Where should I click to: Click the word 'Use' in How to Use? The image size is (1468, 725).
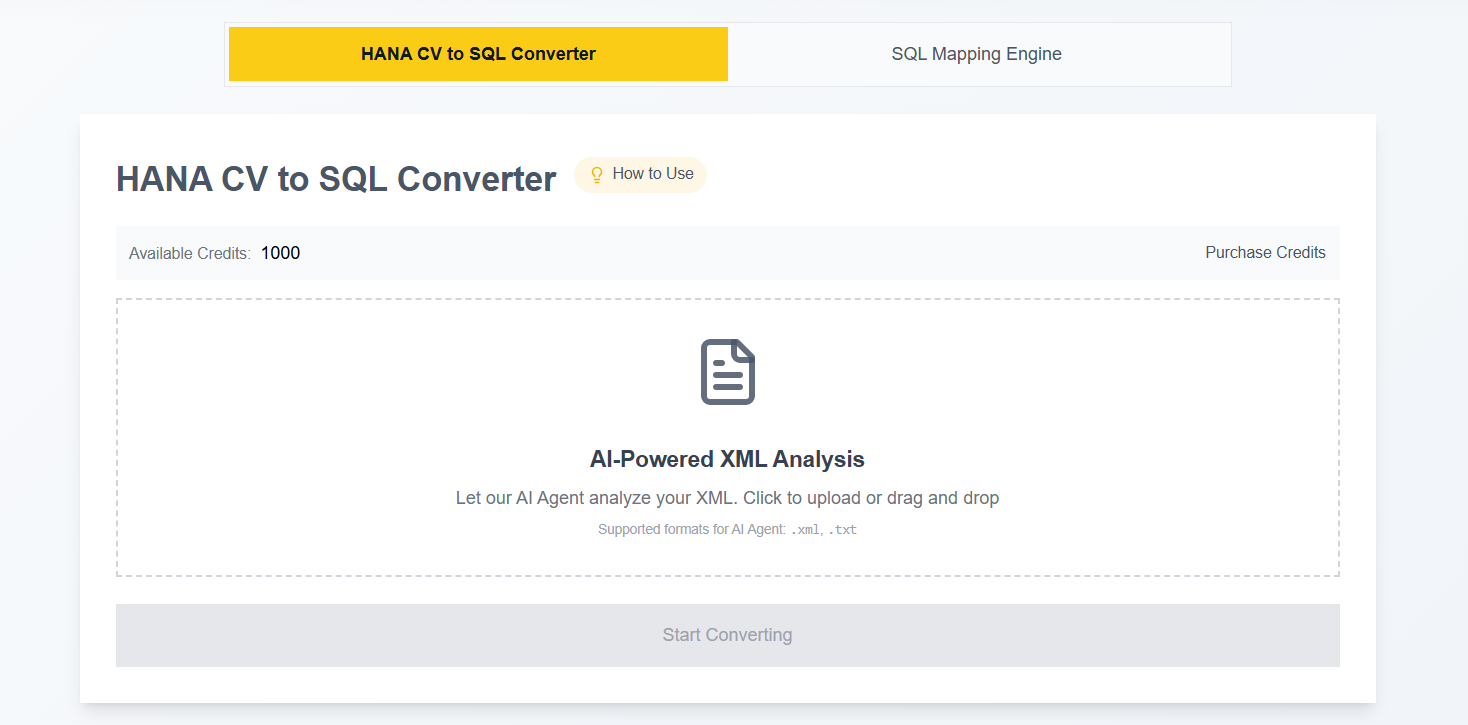[680, 174]
